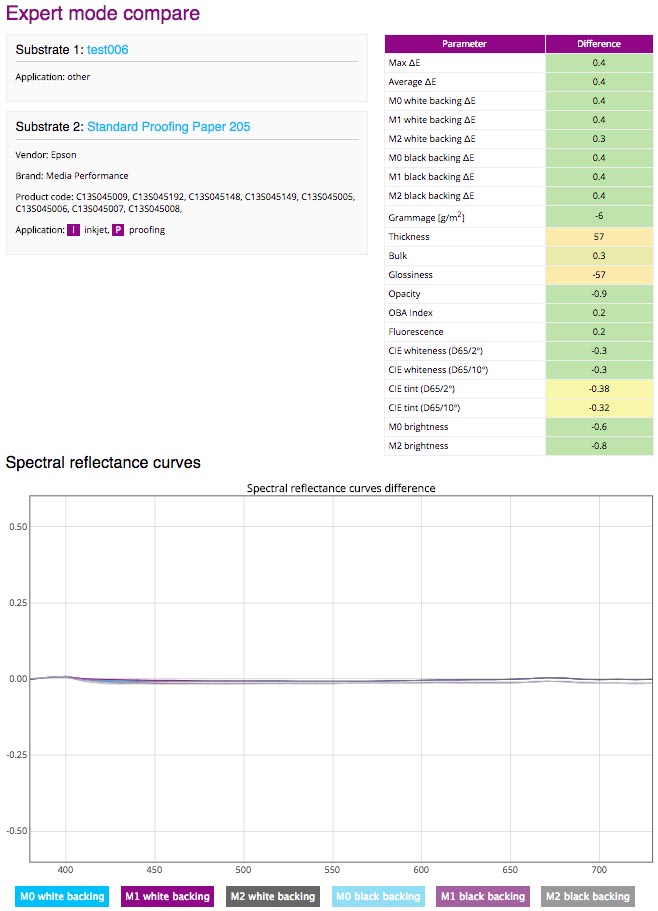Click the inkjet 'I' application badge
Image resolution: width=658 pixels, height=911 pixels.
73,230
